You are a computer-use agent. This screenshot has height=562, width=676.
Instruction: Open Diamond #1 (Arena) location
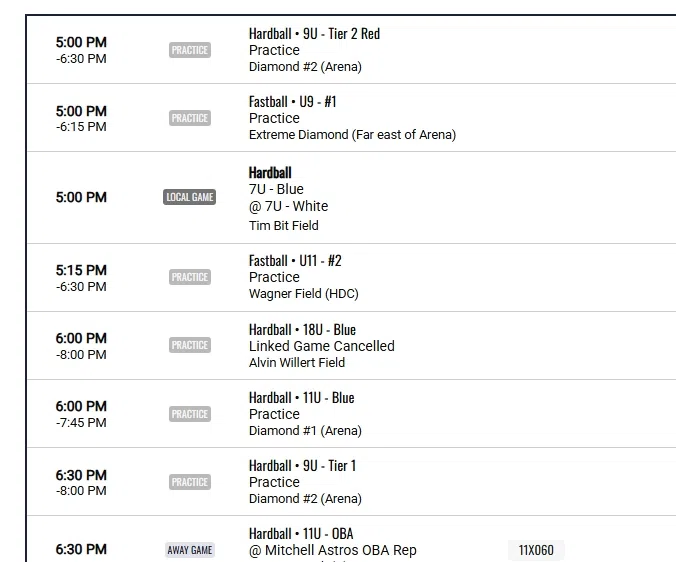pyautogui.click(x=305, y=431)
